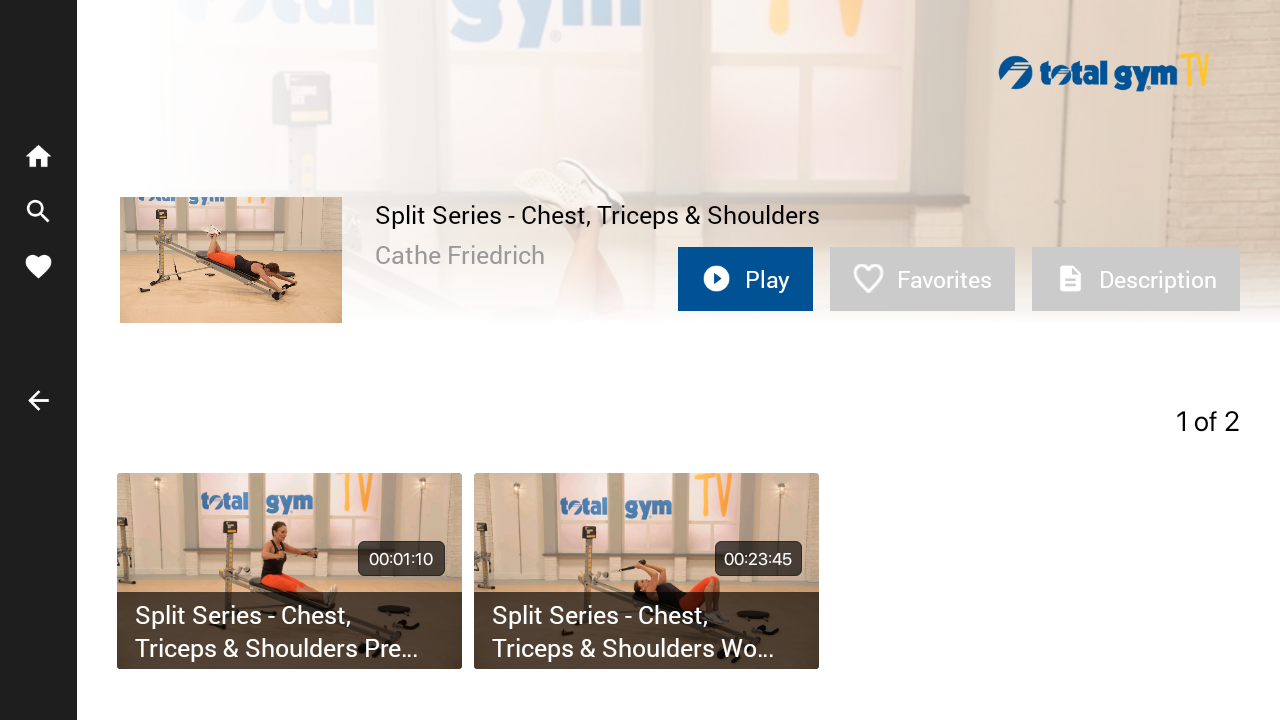
Task: Open the series cover thumbnail beside the title
Action: (231, 260)
